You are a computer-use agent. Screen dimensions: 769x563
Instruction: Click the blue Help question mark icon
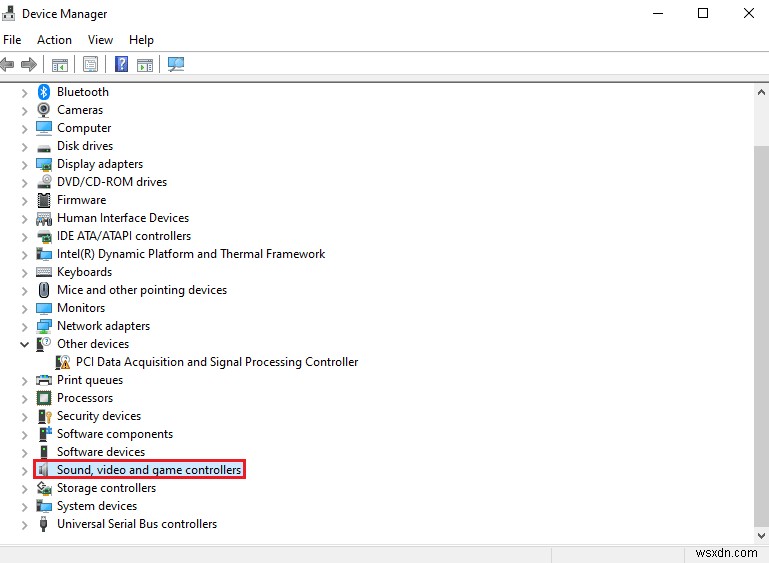click(x=121, y=64)
